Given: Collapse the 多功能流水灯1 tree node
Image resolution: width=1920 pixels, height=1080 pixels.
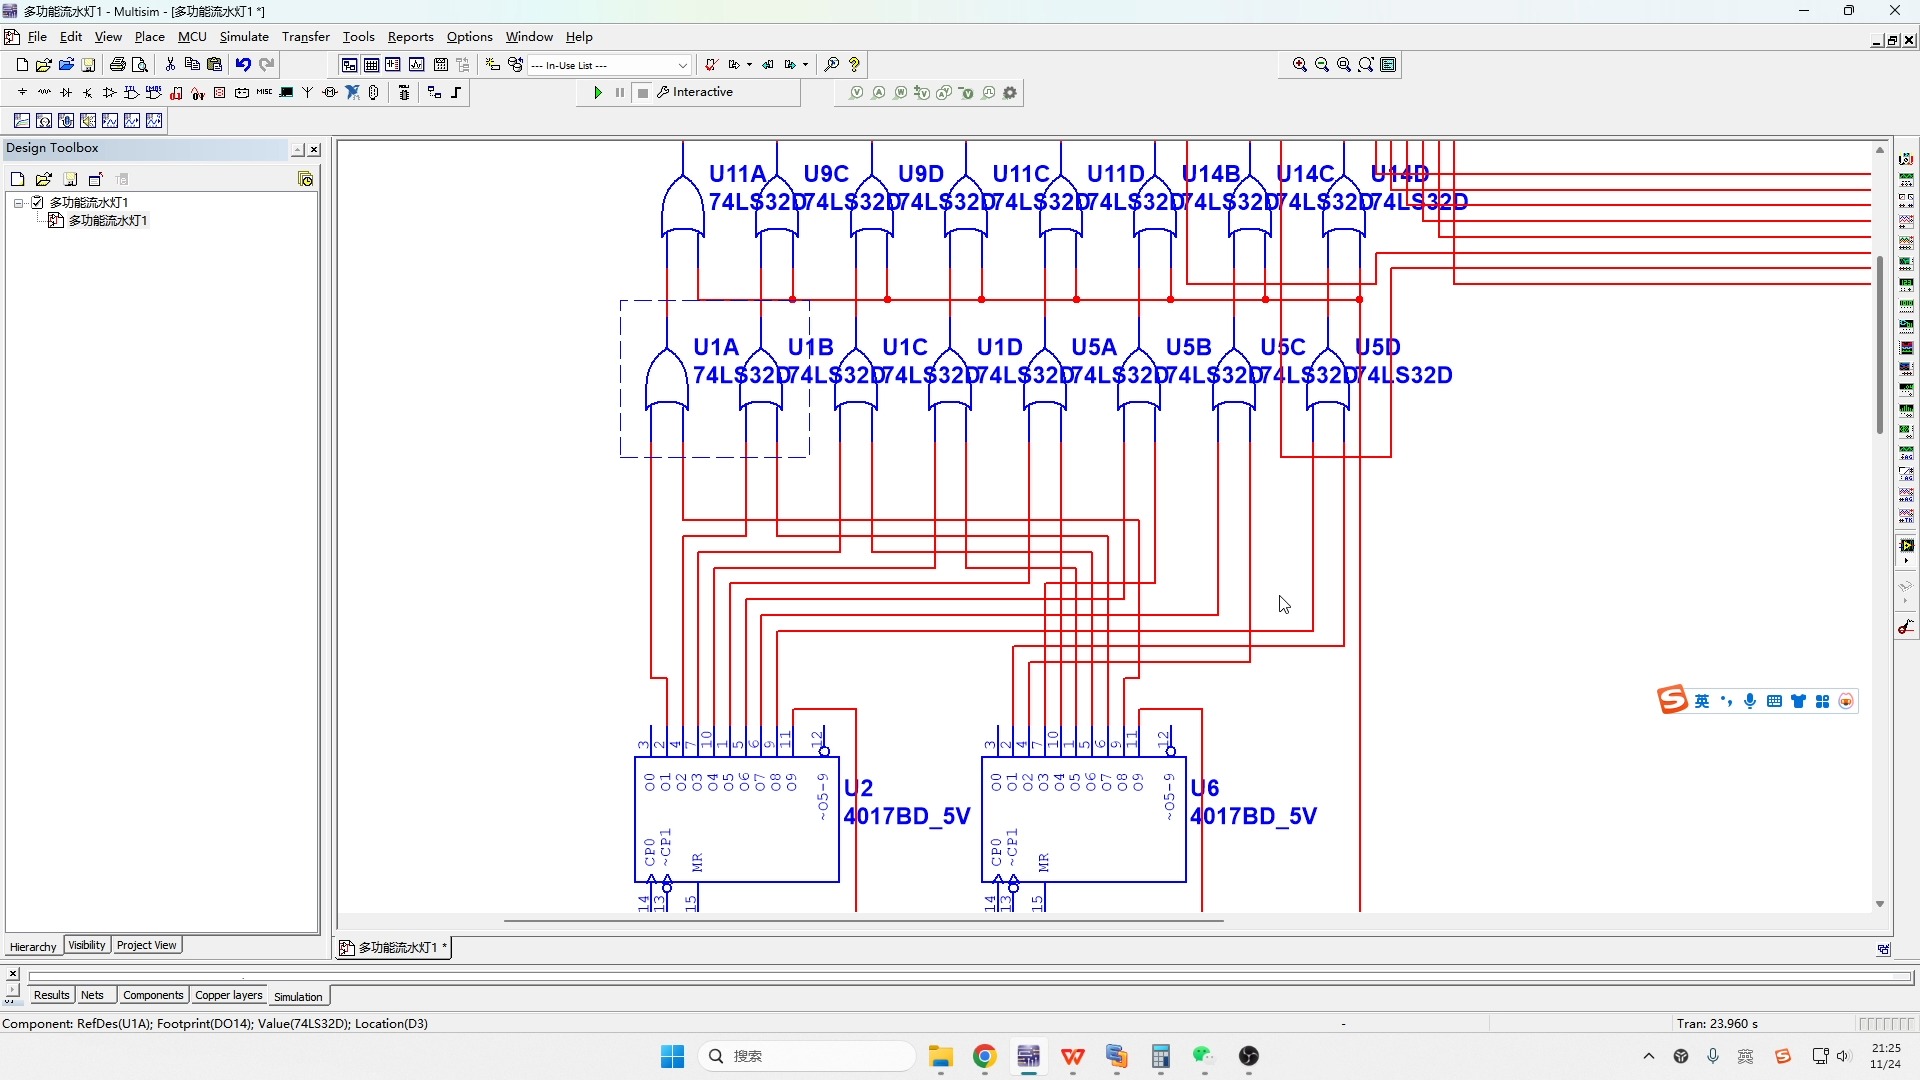Looking at the screenshot, I should [x=18, y=202].
